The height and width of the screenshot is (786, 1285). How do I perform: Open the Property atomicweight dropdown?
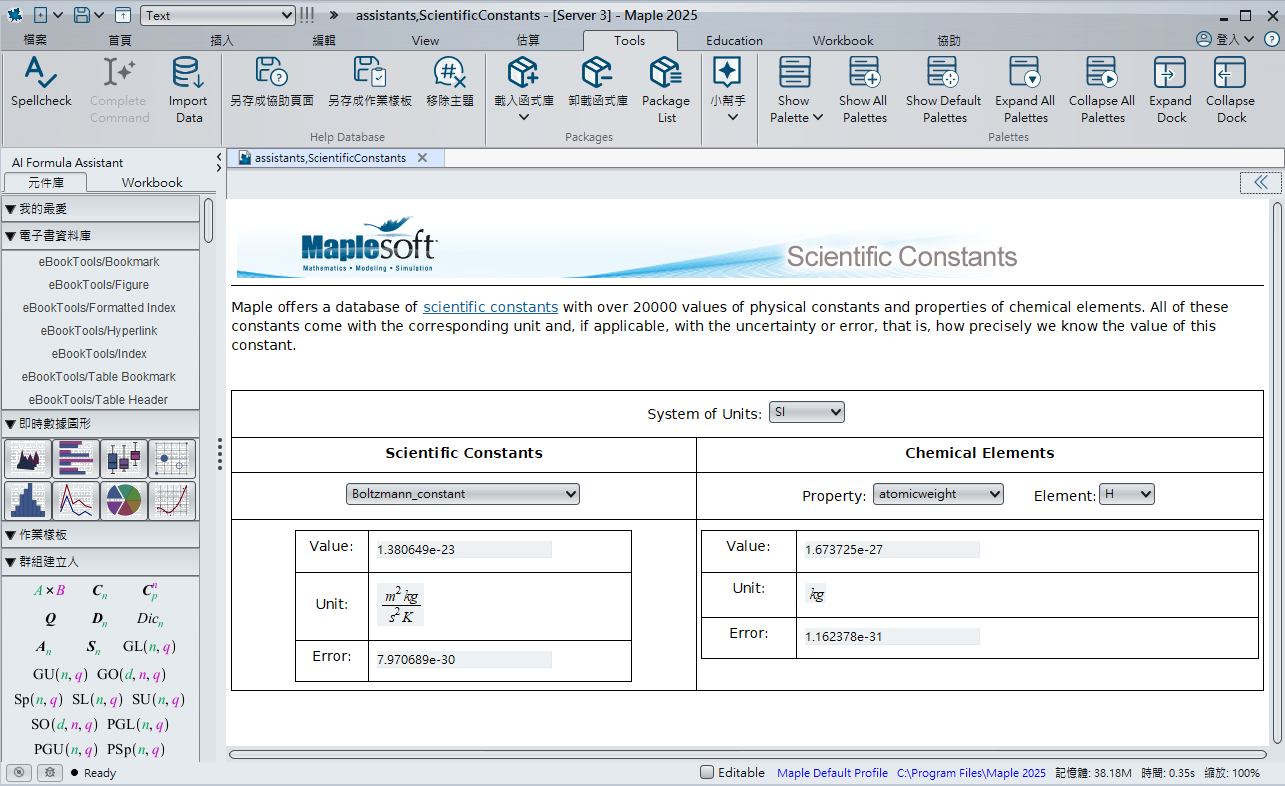pyautogui.click(x=938, y=494)
